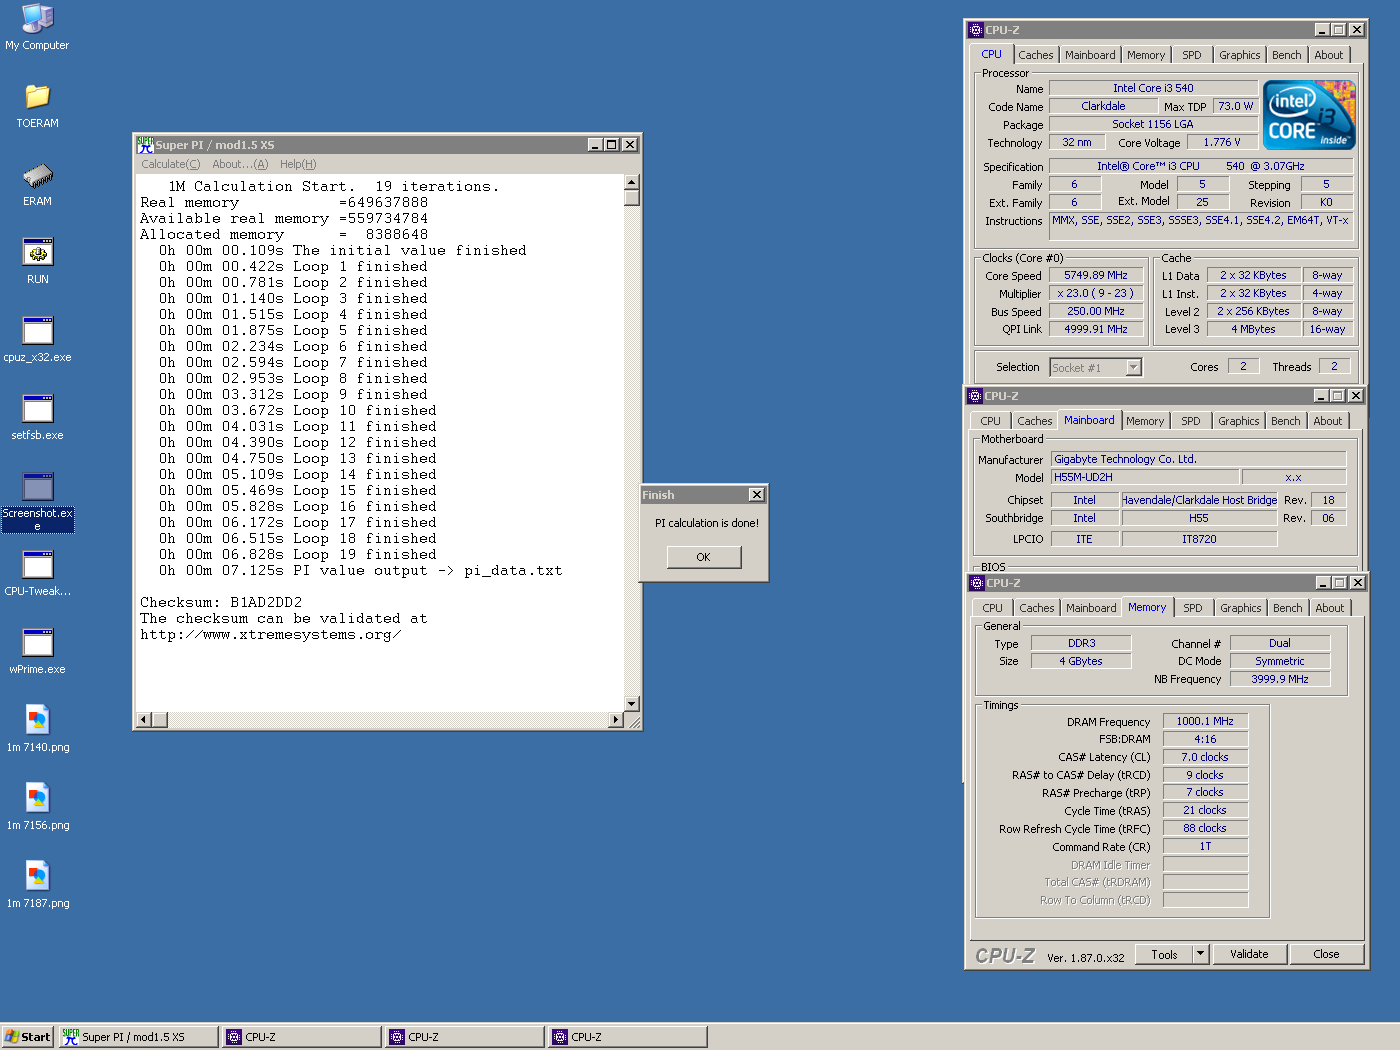This screenshot has height=1050, width=1400.
Task: Click the Close button in CPU-Z
Action: [1326, 954]
